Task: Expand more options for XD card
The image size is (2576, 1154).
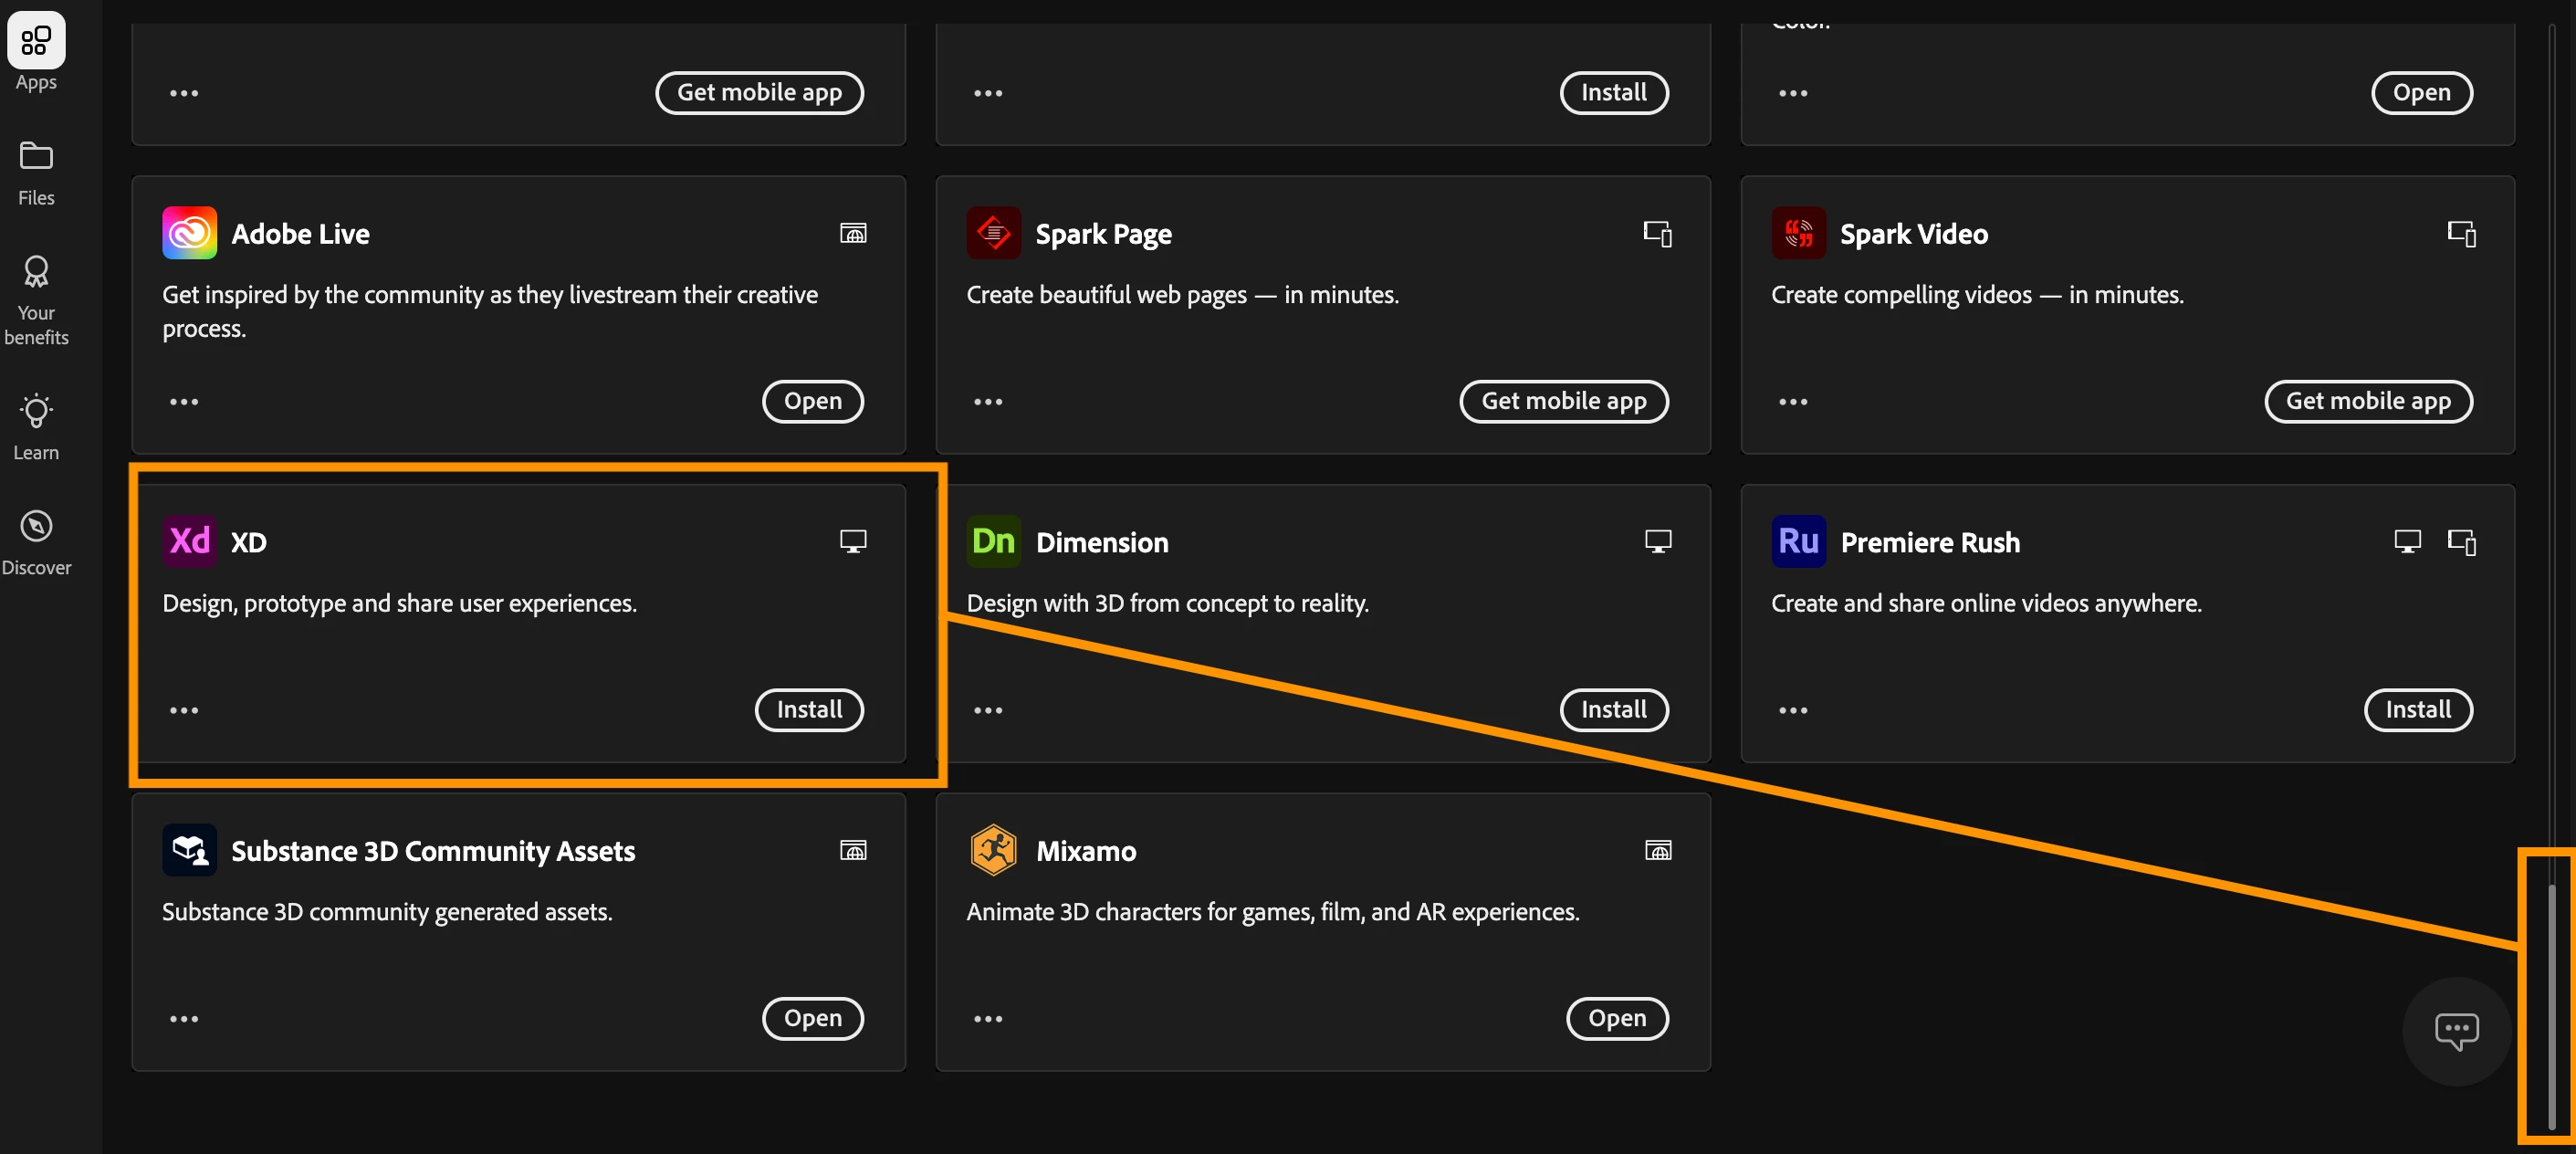Action: (x=184, y=710)
